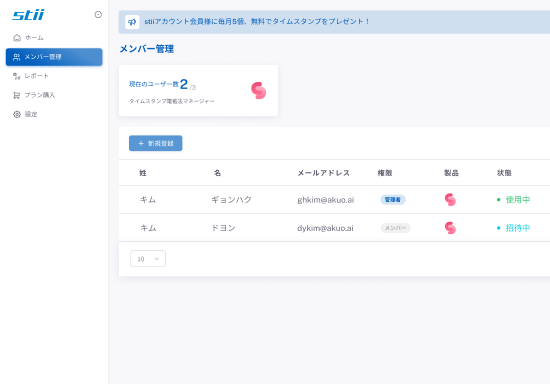The width and height of the screenshot is (550, 384).
Task: Click the 権限 column header
Action: (x=385, y=173)
